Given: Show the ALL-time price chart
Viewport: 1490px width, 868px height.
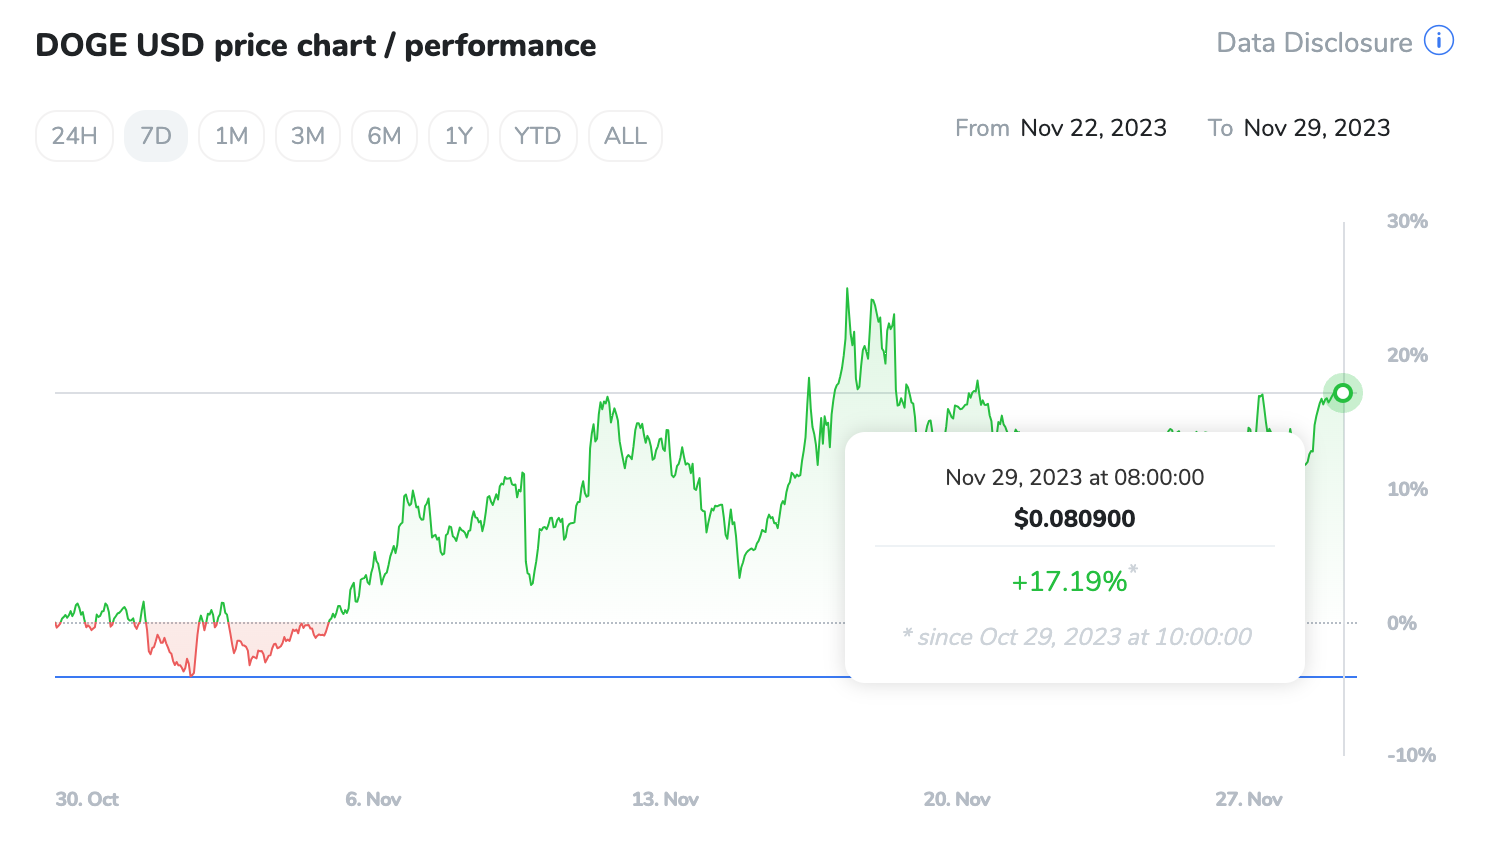Looking at the screenshot, I should [625, 135].
